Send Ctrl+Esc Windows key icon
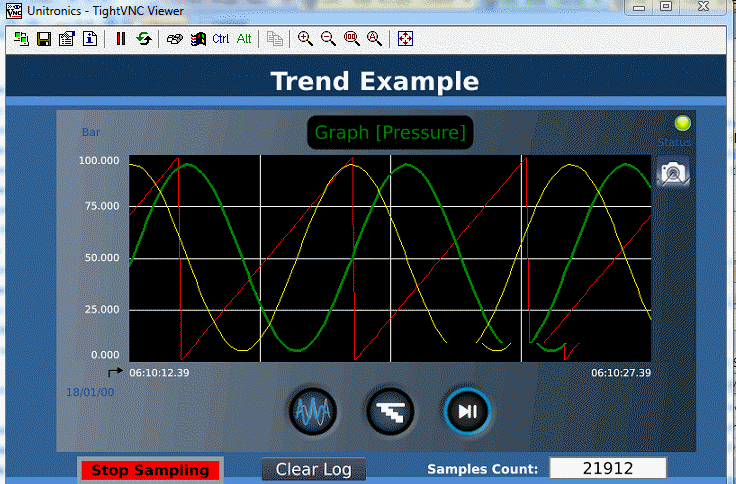736x484 pixels. point(197,39)
